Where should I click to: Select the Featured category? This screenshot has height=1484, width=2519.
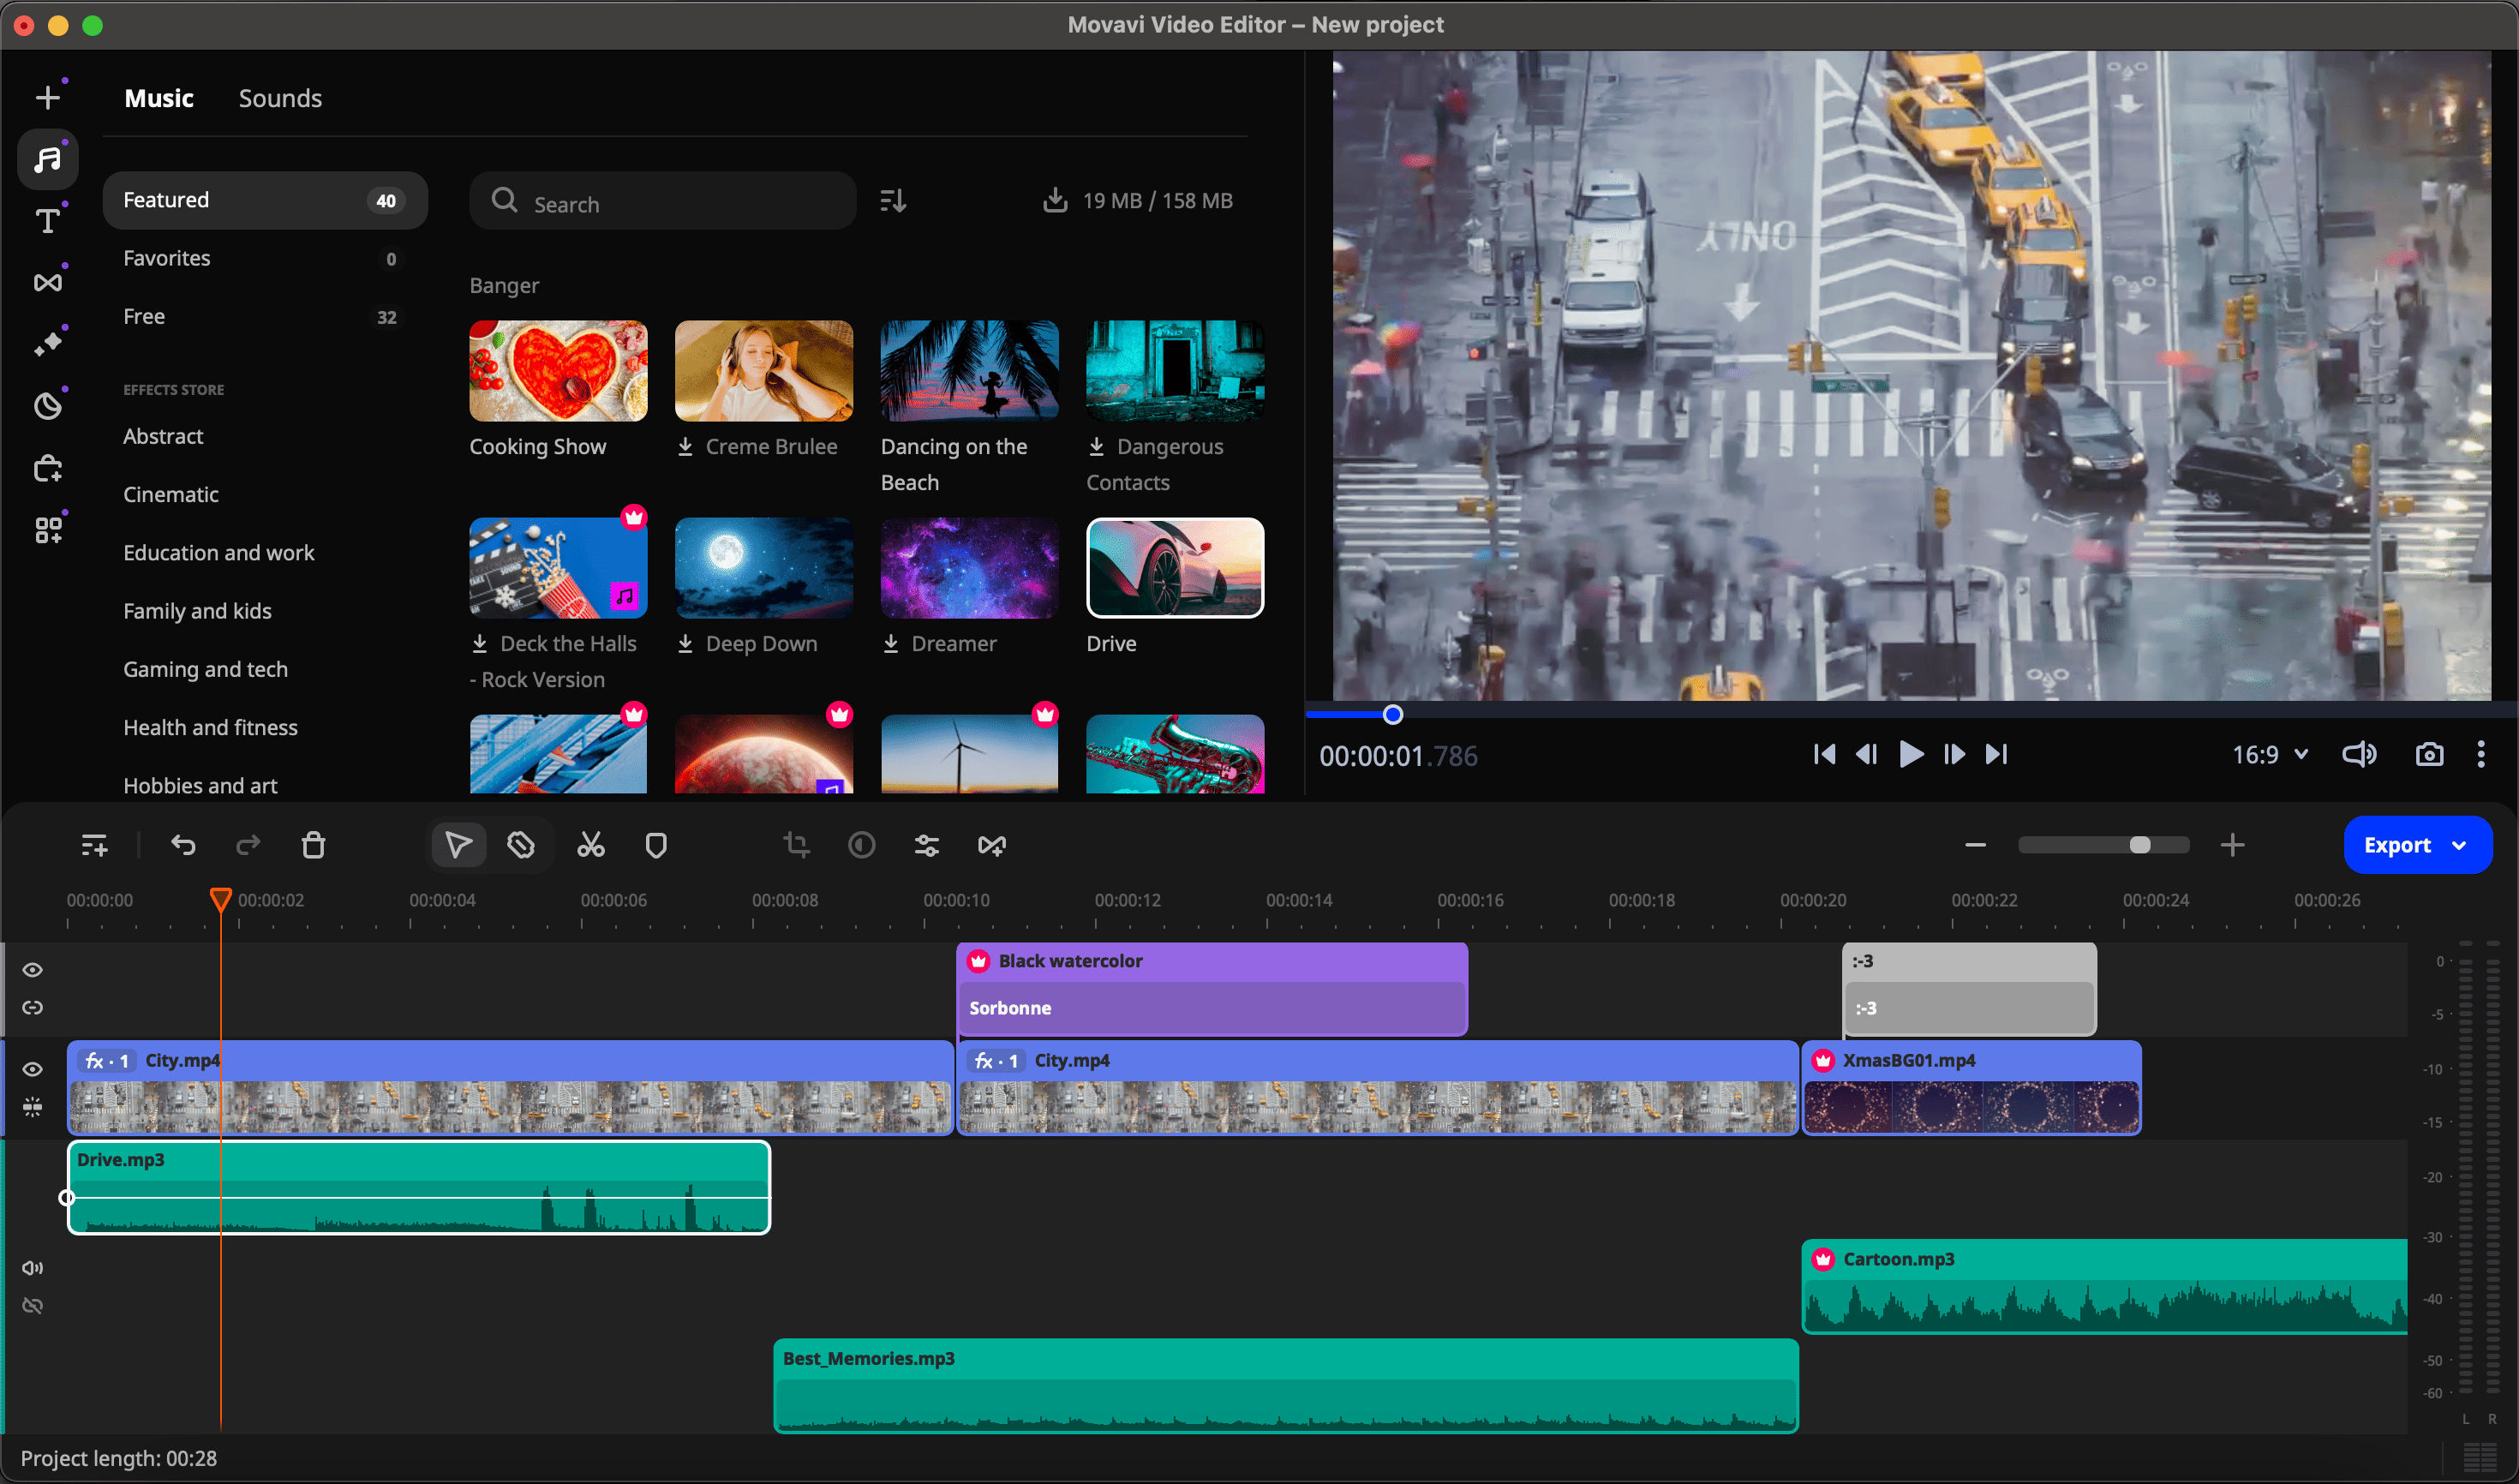pos(265,200)
